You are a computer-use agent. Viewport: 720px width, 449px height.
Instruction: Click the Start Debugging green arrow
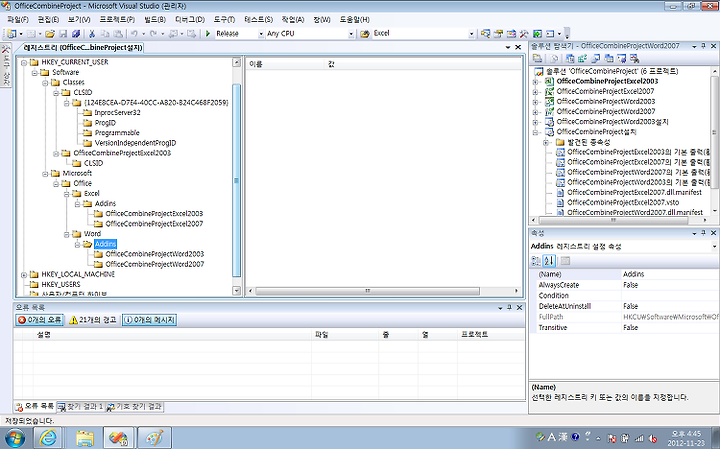[208, 34]
